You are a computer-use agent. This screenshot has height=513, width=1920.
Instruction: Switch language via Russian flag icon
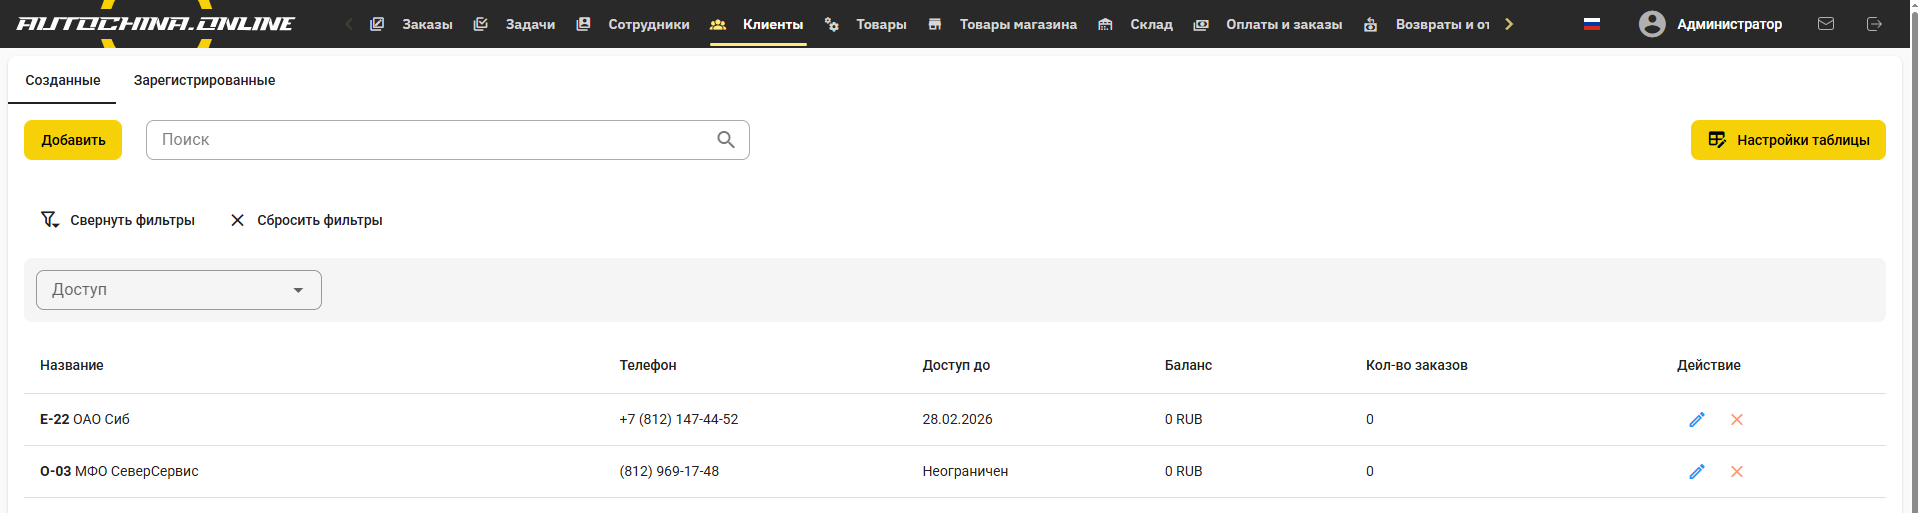click(x=1592, y=24)
